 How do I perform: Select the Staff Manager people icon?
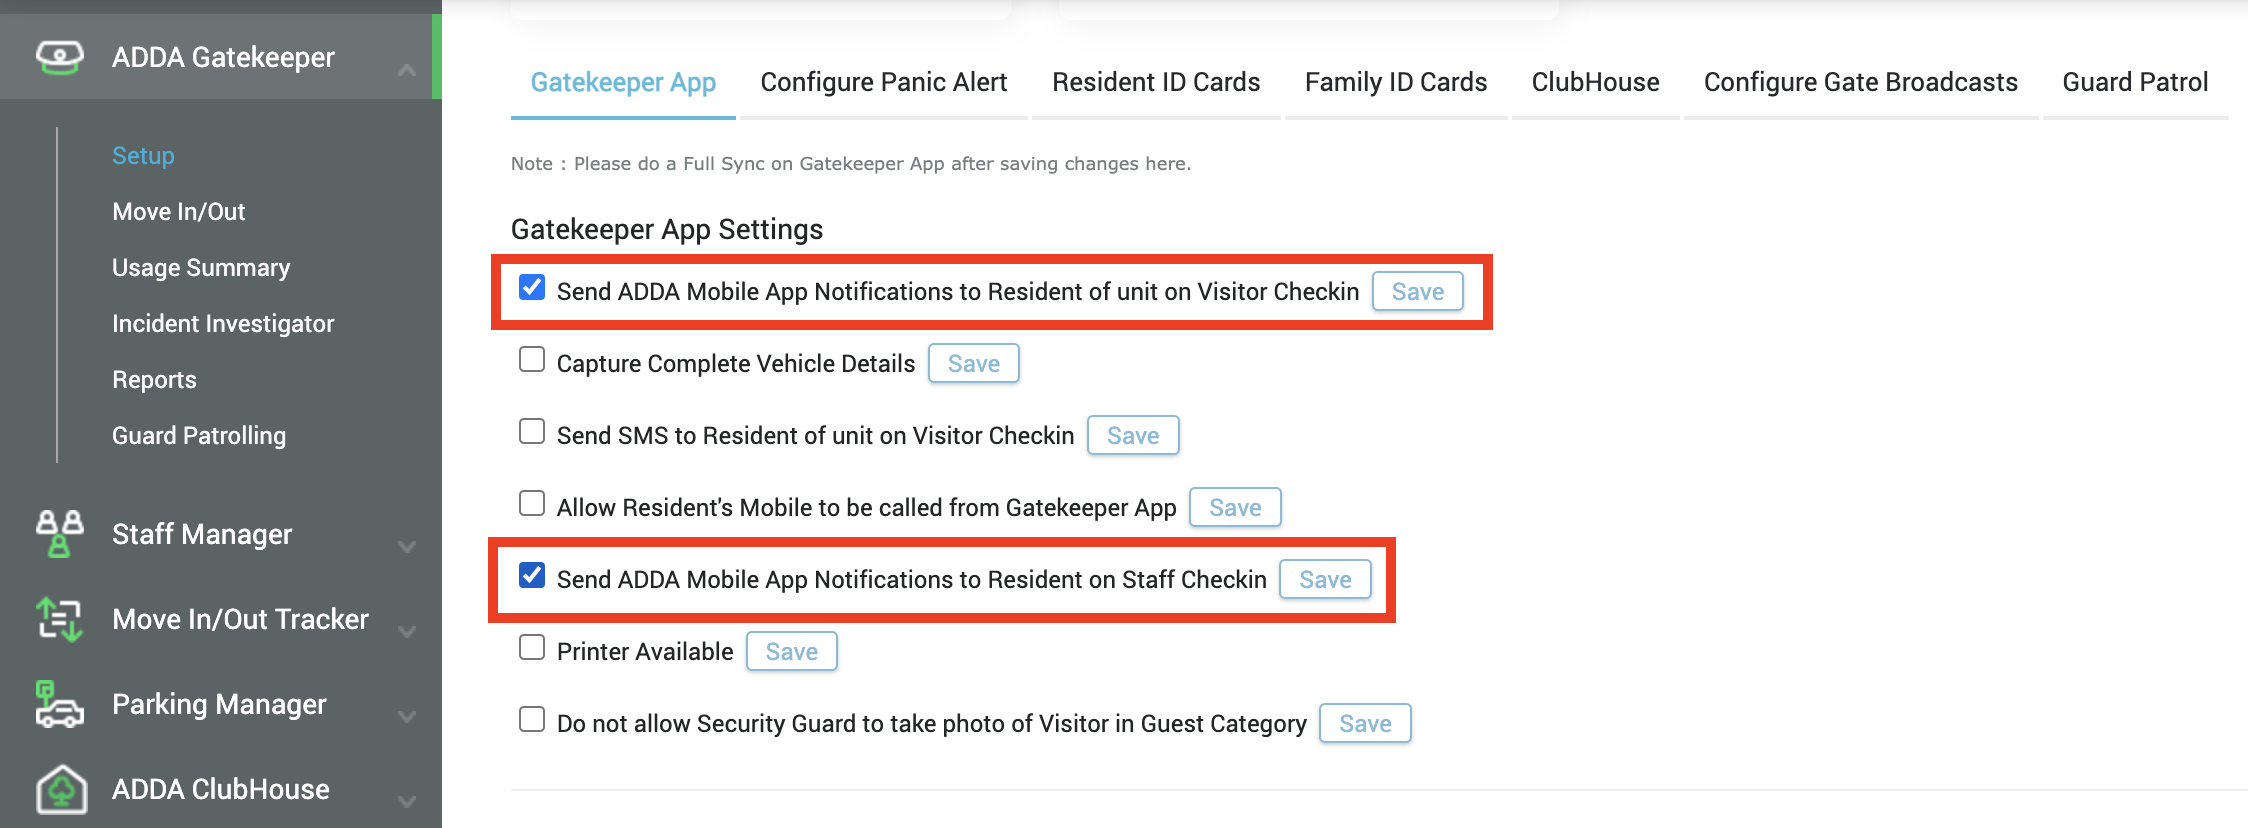(58, 534)
